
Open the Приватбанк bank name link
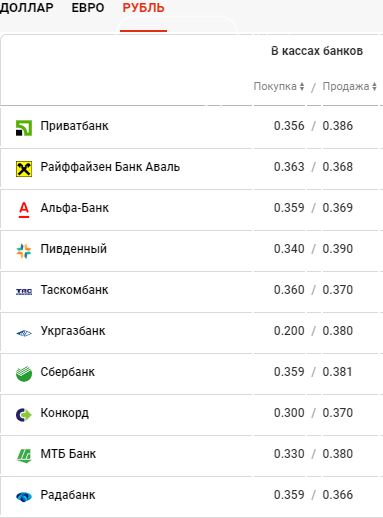(x=74, y=126)
